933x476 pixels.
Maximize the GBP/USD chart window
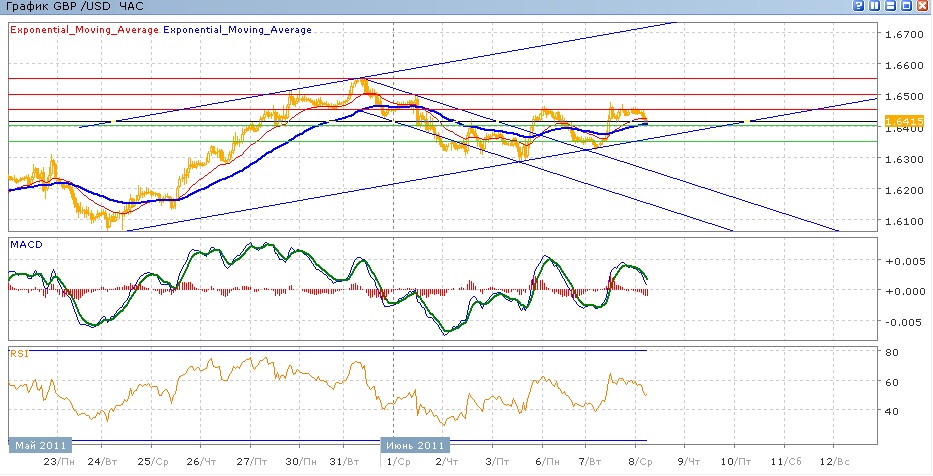(907, 6)
